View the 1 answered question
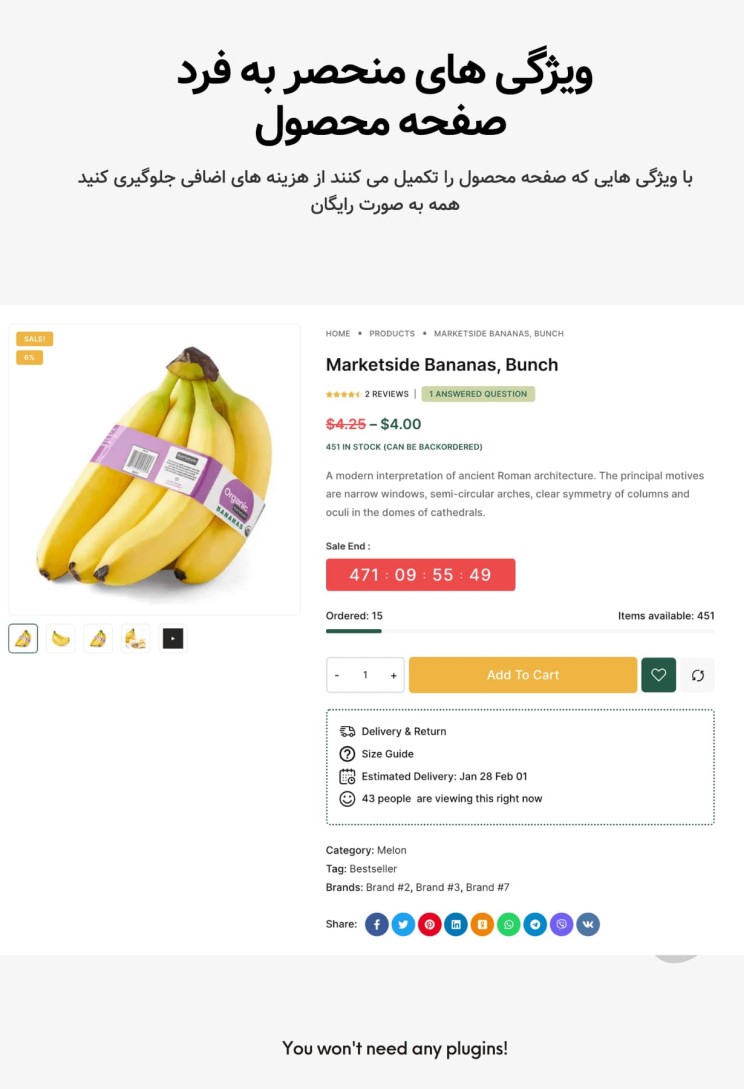The height and width of the screenshot is (1089, 744). click(x=479, y=394)
